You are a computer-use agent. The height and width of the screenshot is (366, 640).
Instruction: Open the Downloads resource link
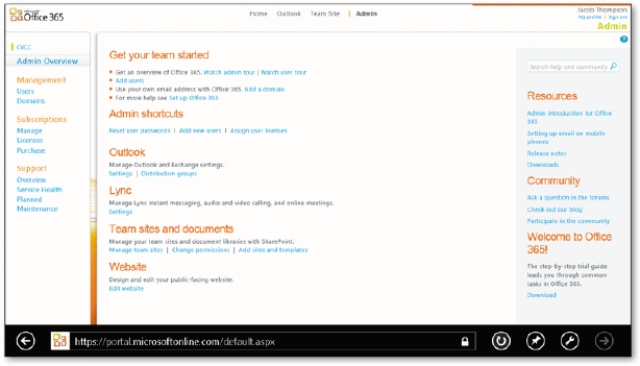tap(543, 165)
